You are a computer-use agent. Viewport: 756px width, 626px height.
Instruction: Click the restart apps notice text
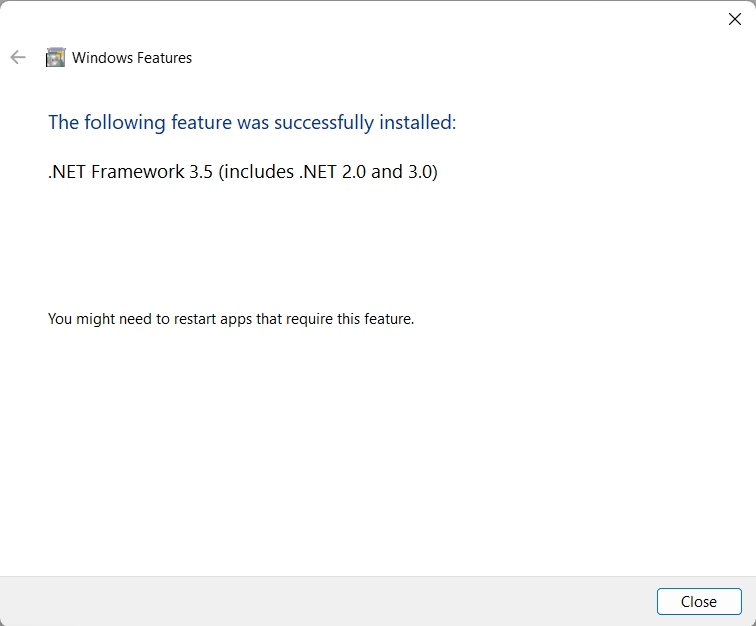point(231,319)
